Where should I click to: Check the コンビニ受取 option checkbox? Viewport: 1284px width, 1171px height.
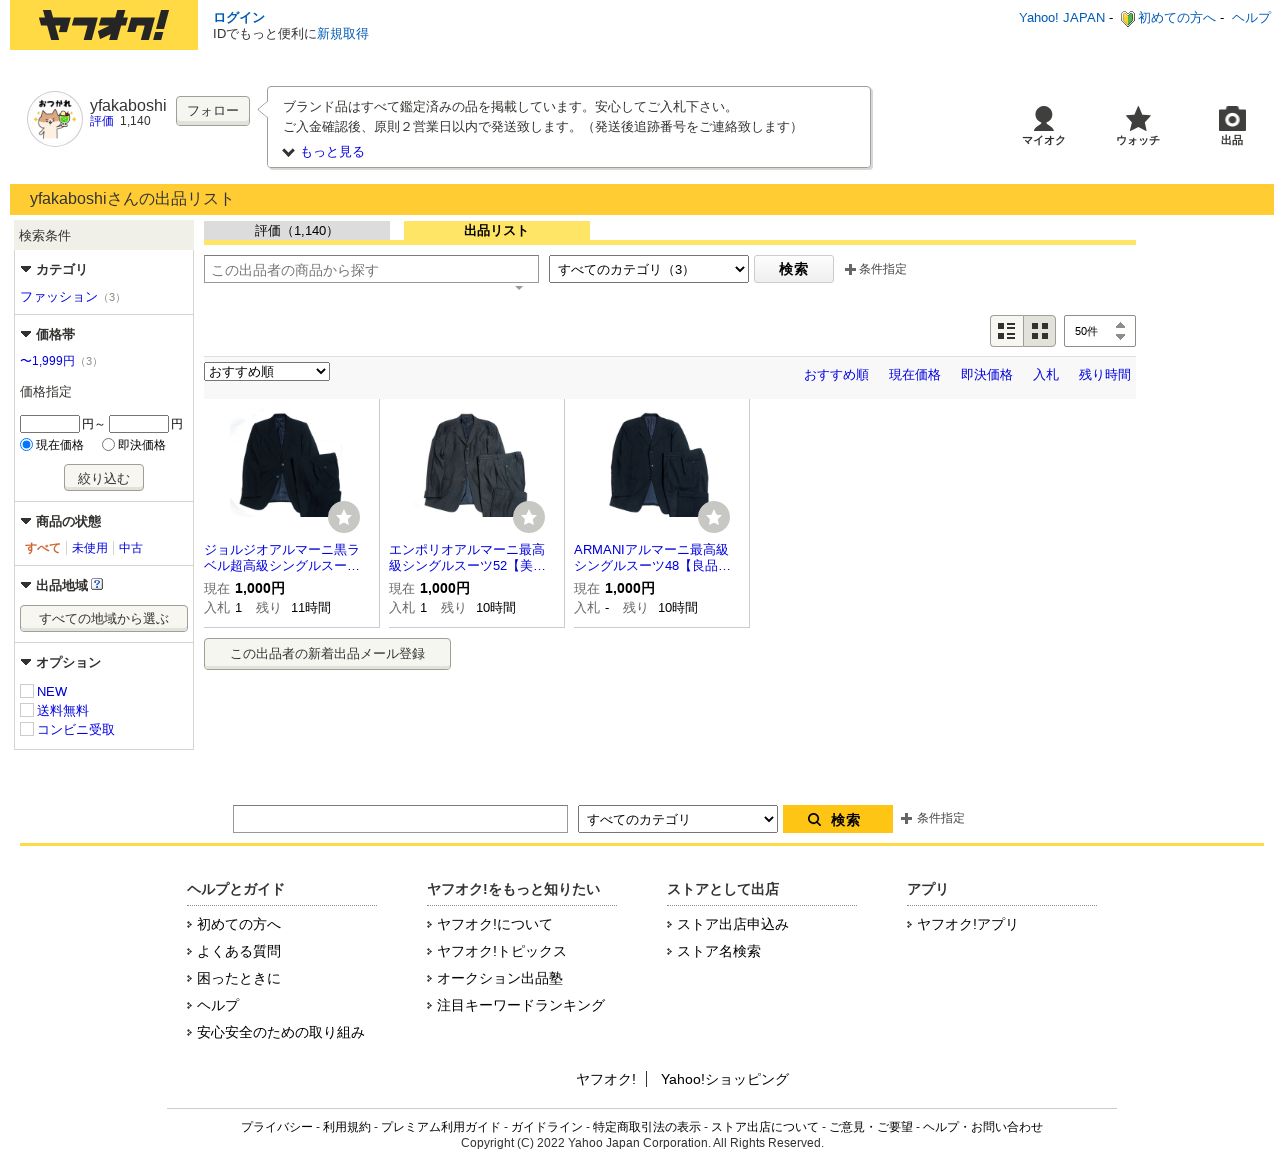click(x=27, y=729)
